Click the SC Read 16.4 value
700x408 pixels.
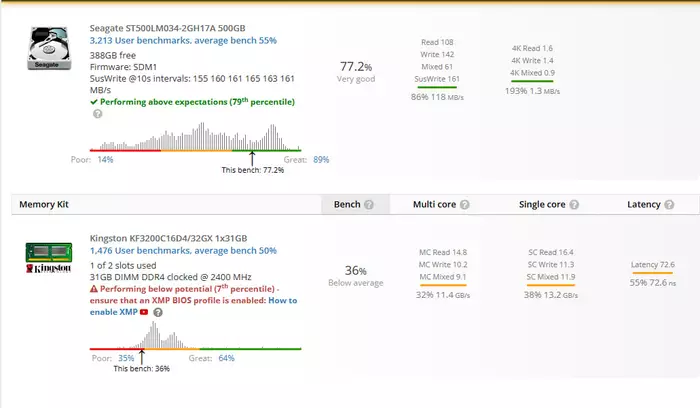tap(551, 252)
